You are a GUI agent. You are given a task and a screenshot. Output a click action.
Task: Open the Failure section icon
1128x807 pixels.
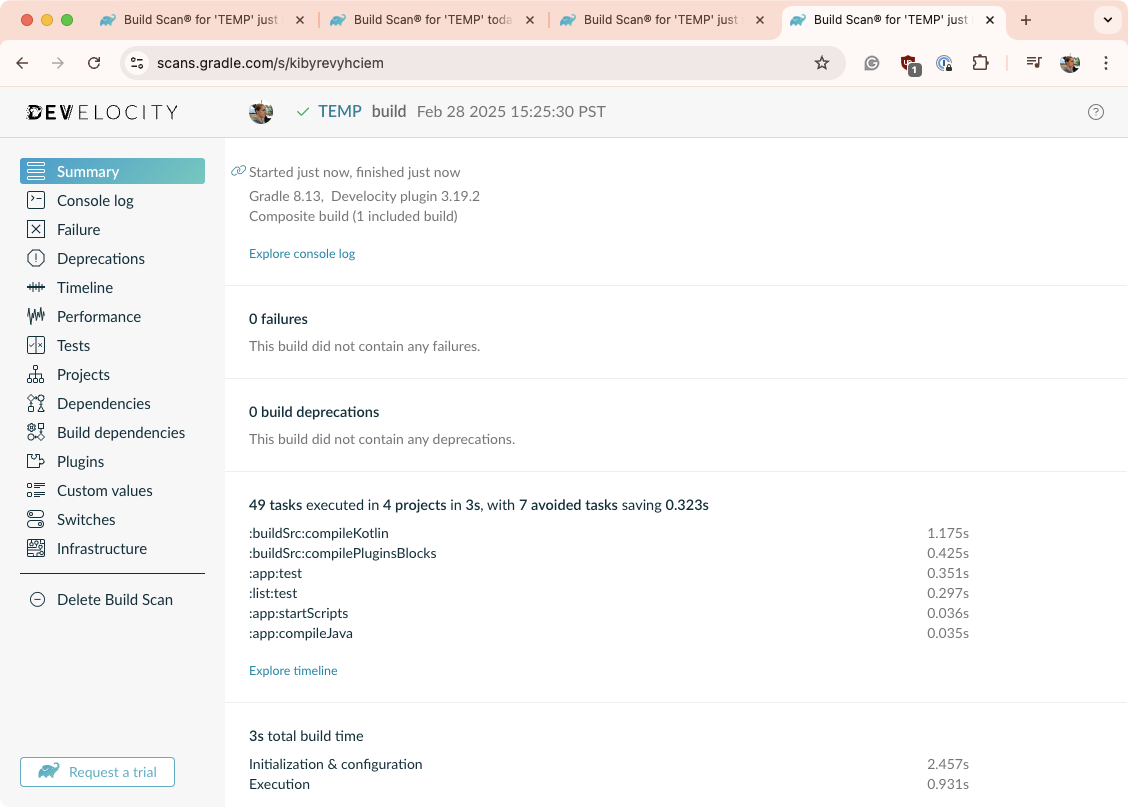click(x=36, y=229)
